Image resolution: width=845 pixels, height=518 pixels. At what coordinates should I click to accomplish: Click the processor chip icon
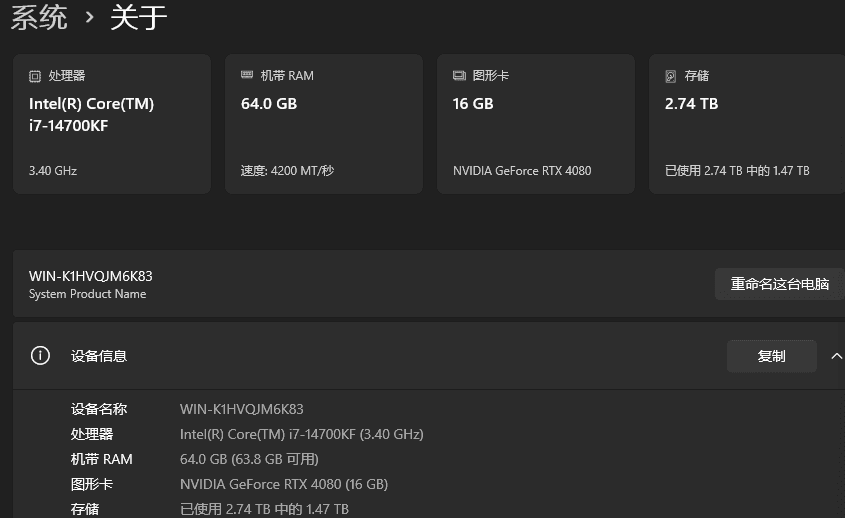pos(35,76)
